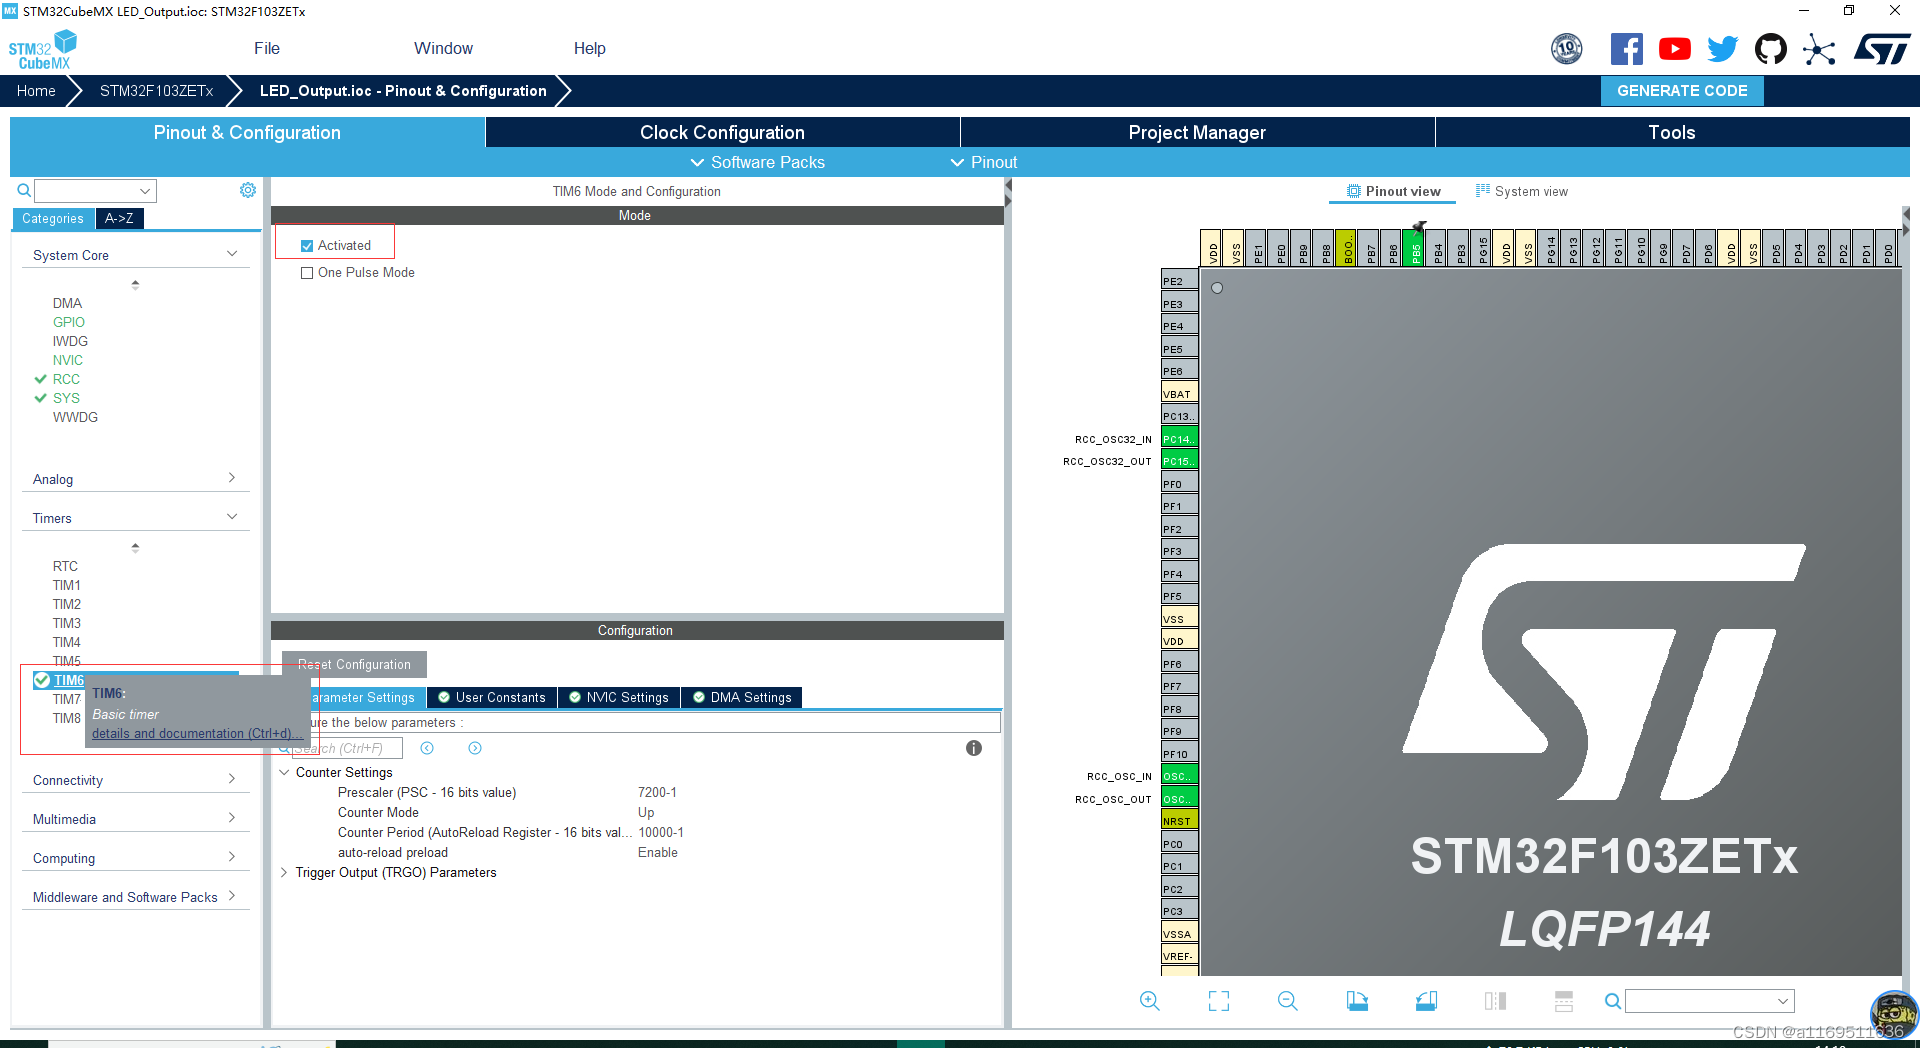Collapse the Counter Settings group
The width and height of the screenshot is (1920, 1048).
pos(284,772)
